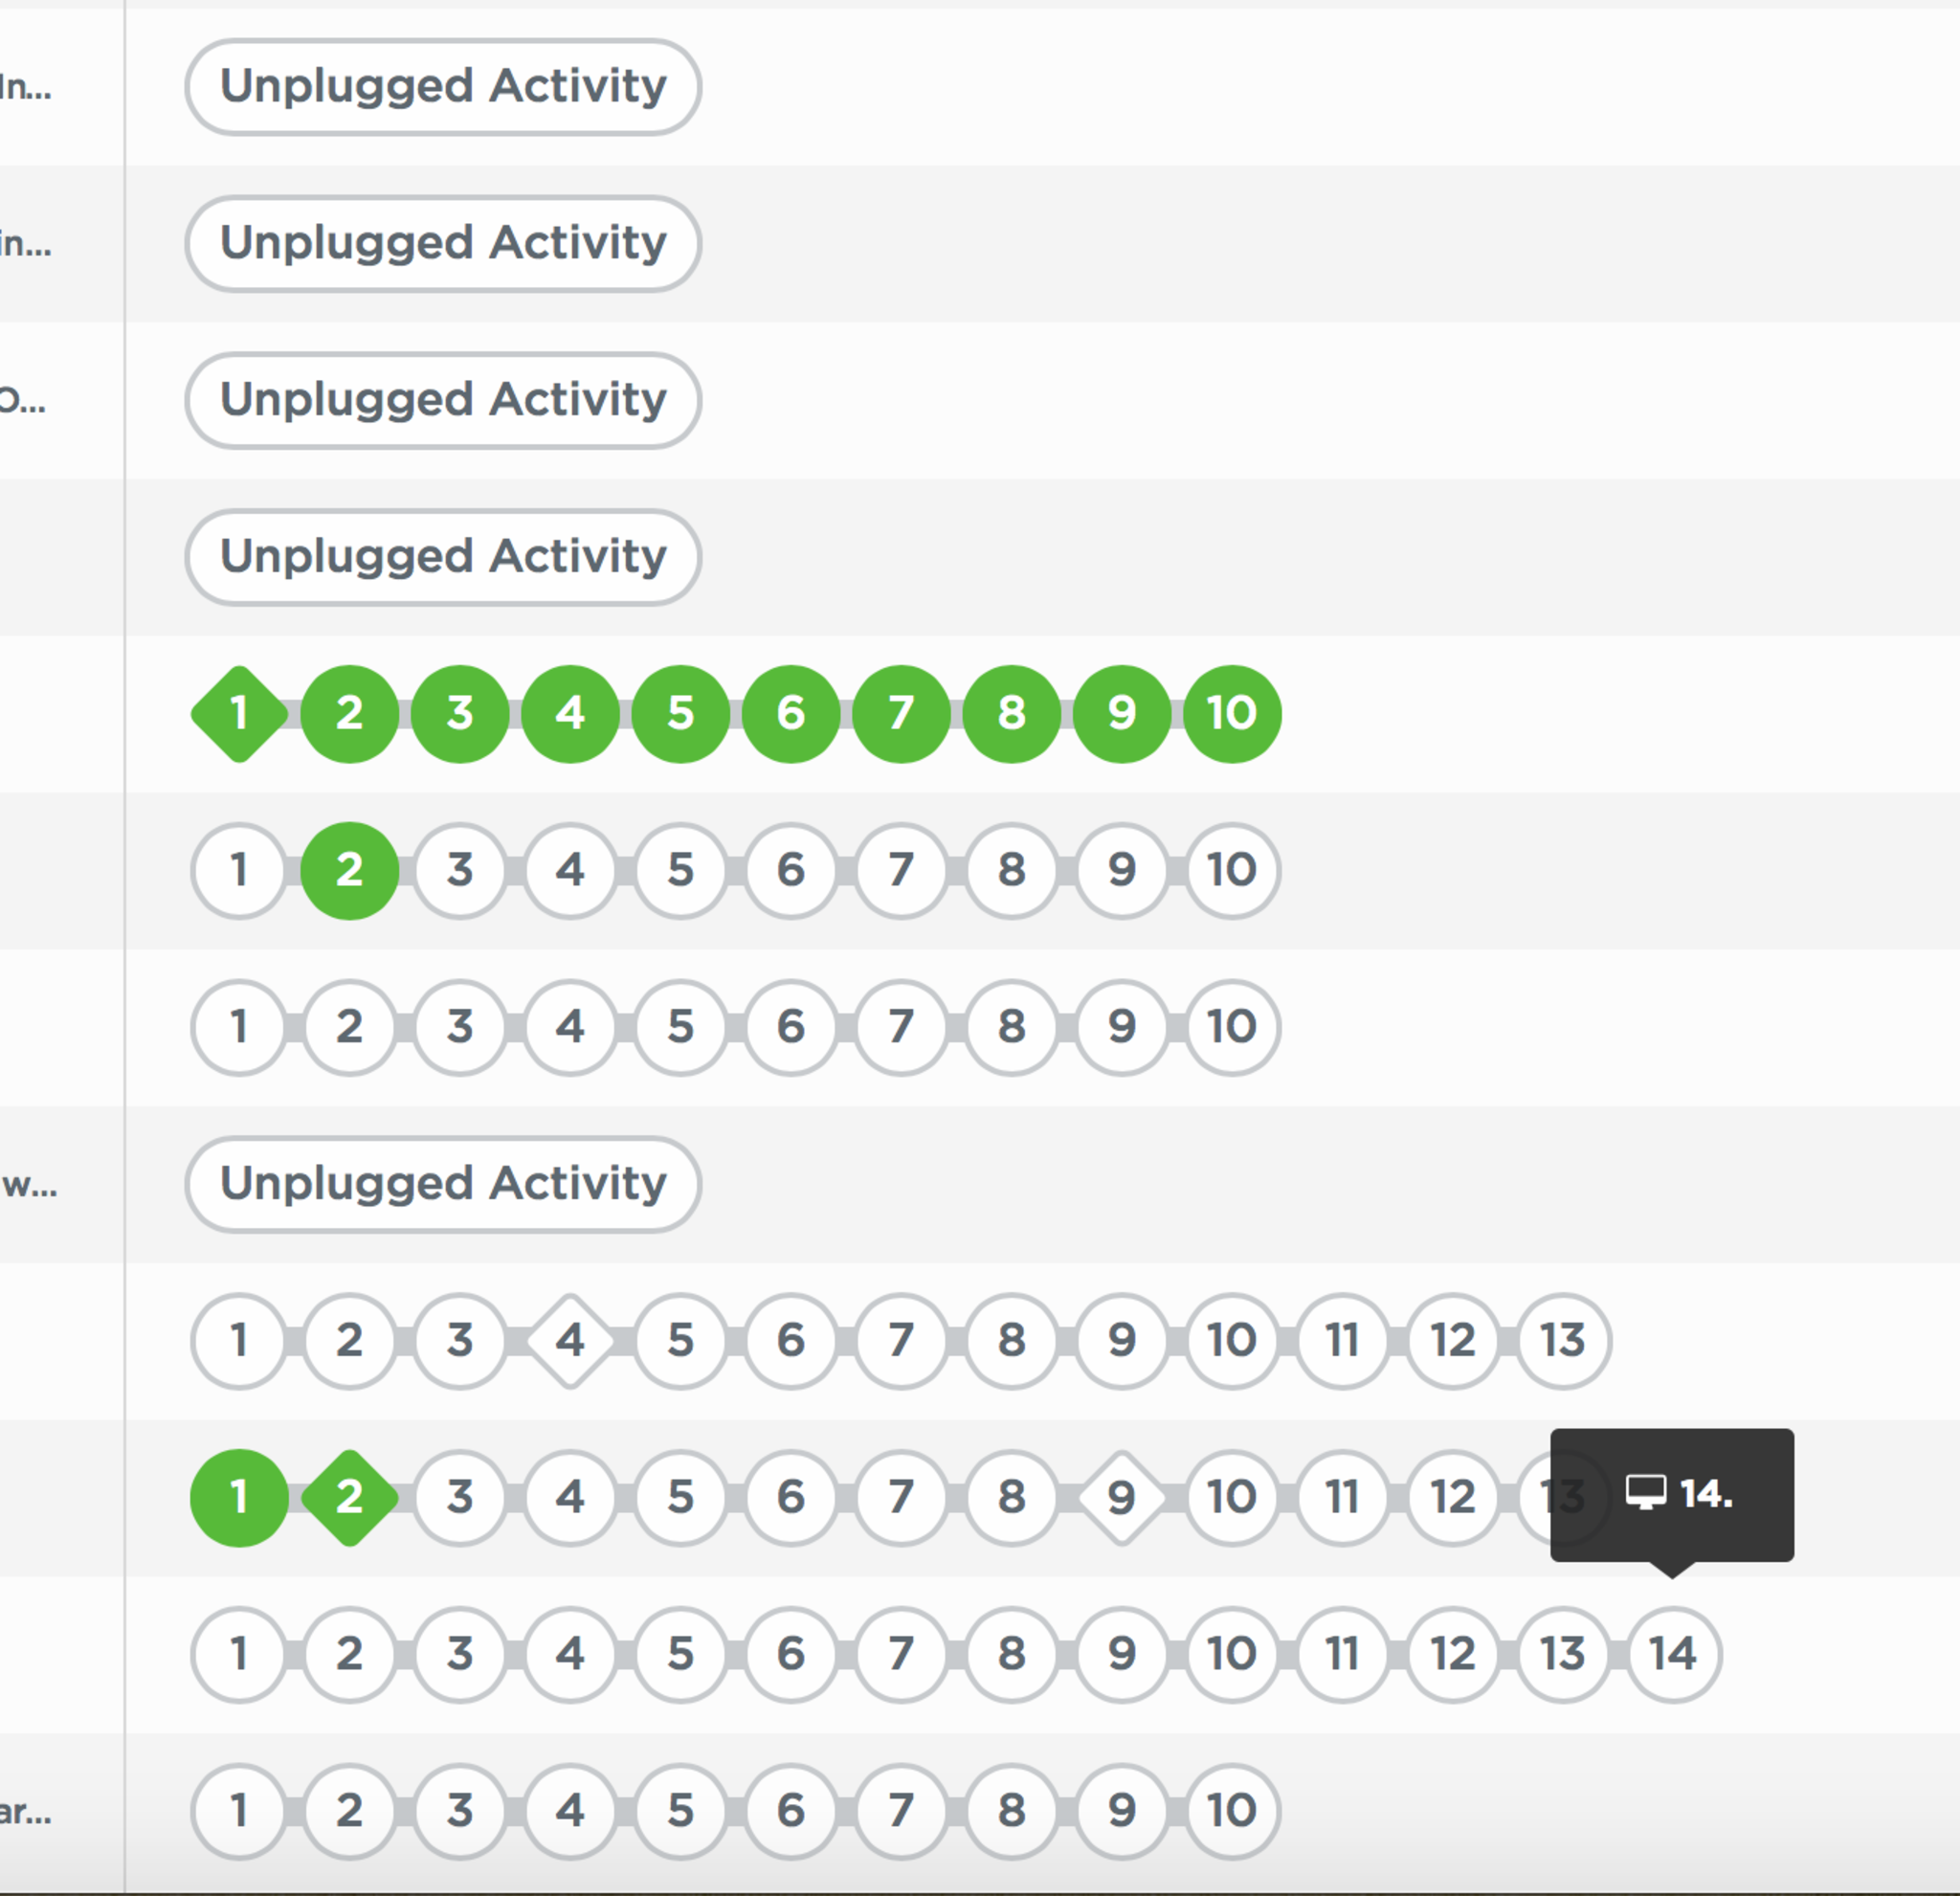Open the Unplugged Activity directly above the green row
Image resolution: width=1960 pixels, height=1896 pixels.
coord(443,557)
